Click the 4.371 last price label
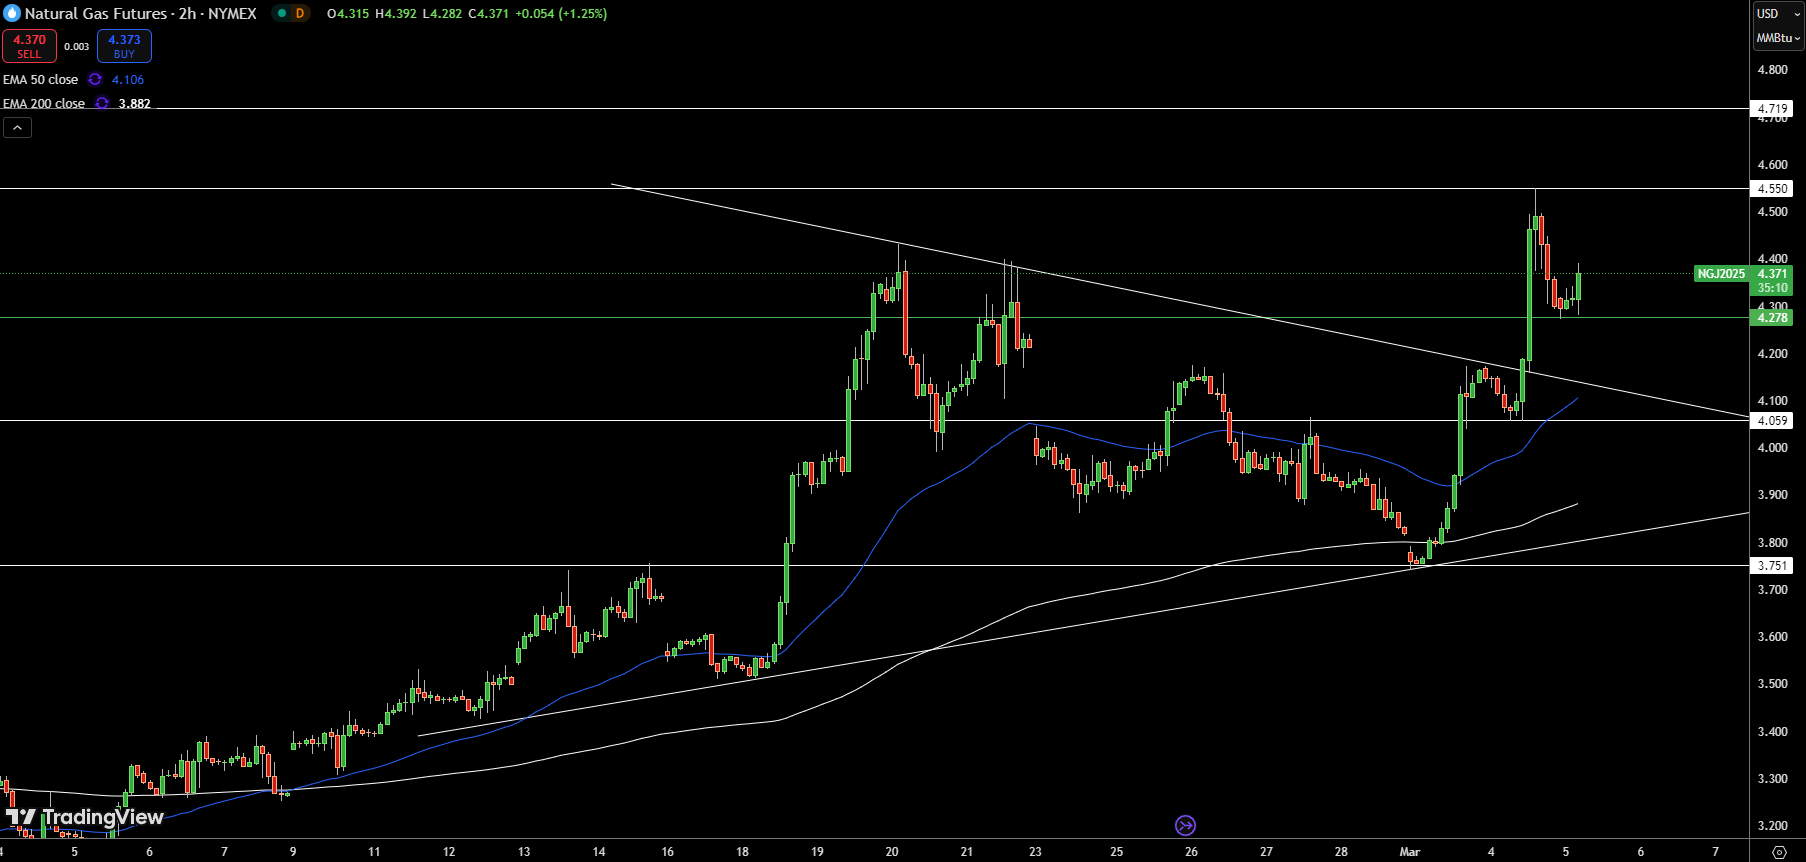This screenshot has width=1806, height=862. point(1772,273)
